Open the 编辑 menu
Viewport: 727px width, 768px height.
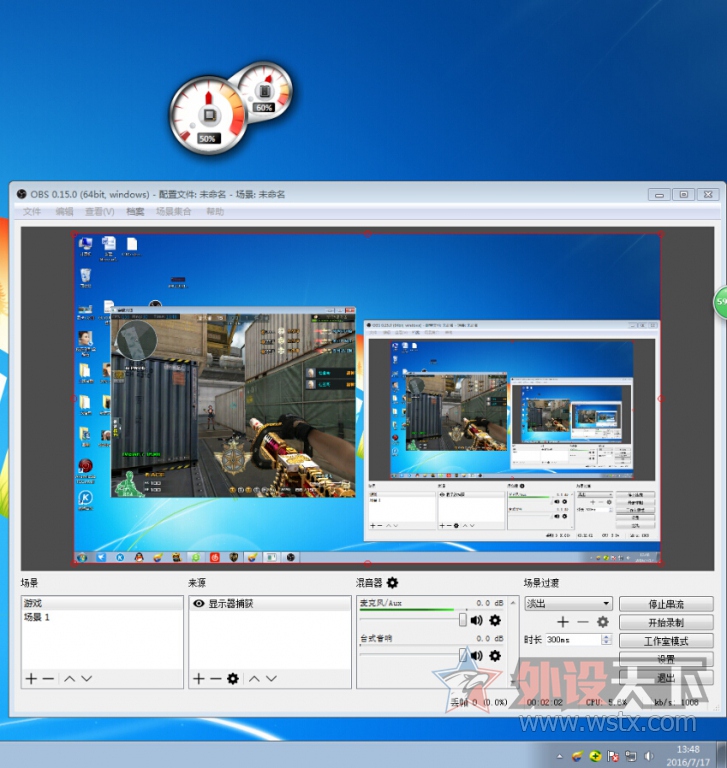coord(64,212)
